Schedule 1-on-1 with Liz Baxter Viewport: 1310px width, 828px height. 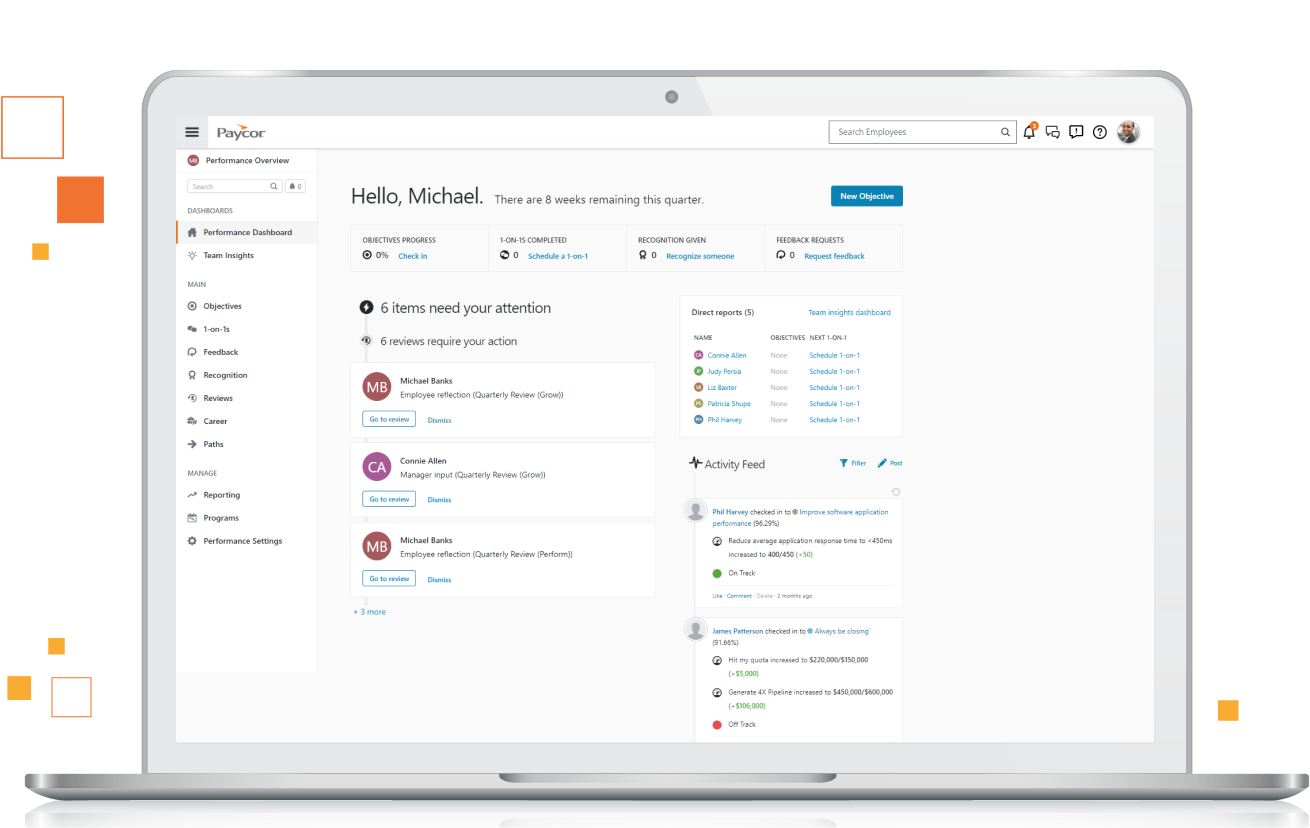click(x=835, y=387)
